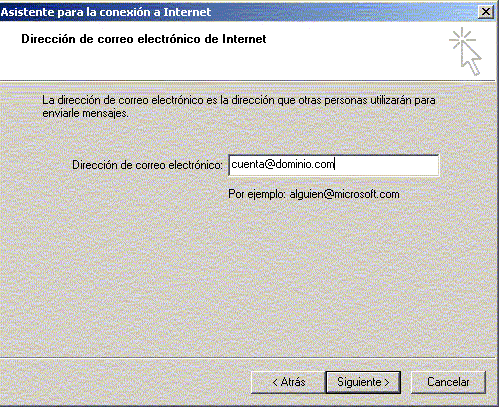Image resolution: width=499 pixels, height=407 pixels.
Task: Click the word 'enviarle mensajes' in the description
Action: (85, 113)
